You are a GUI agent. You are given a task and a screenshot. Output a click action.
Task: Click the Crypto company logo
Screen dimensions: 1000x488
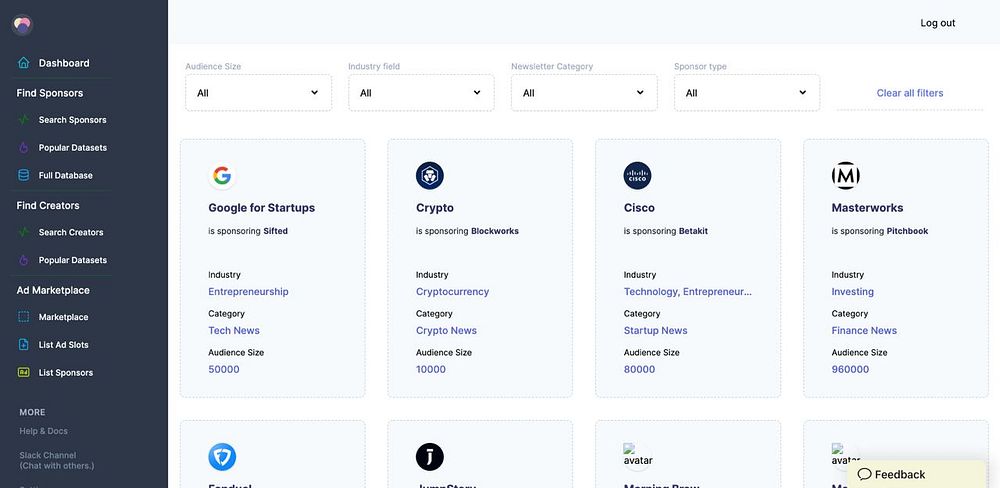tap(430, 175)
